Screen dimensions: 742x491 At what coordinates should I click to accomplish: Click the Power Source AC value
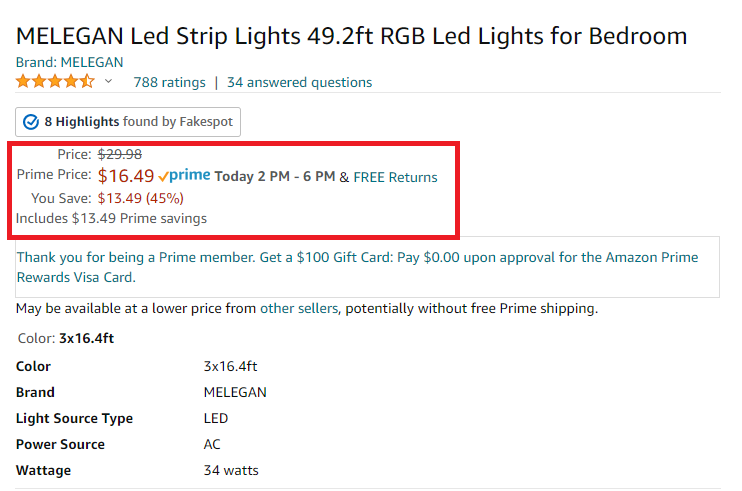(x=212, y=444)
